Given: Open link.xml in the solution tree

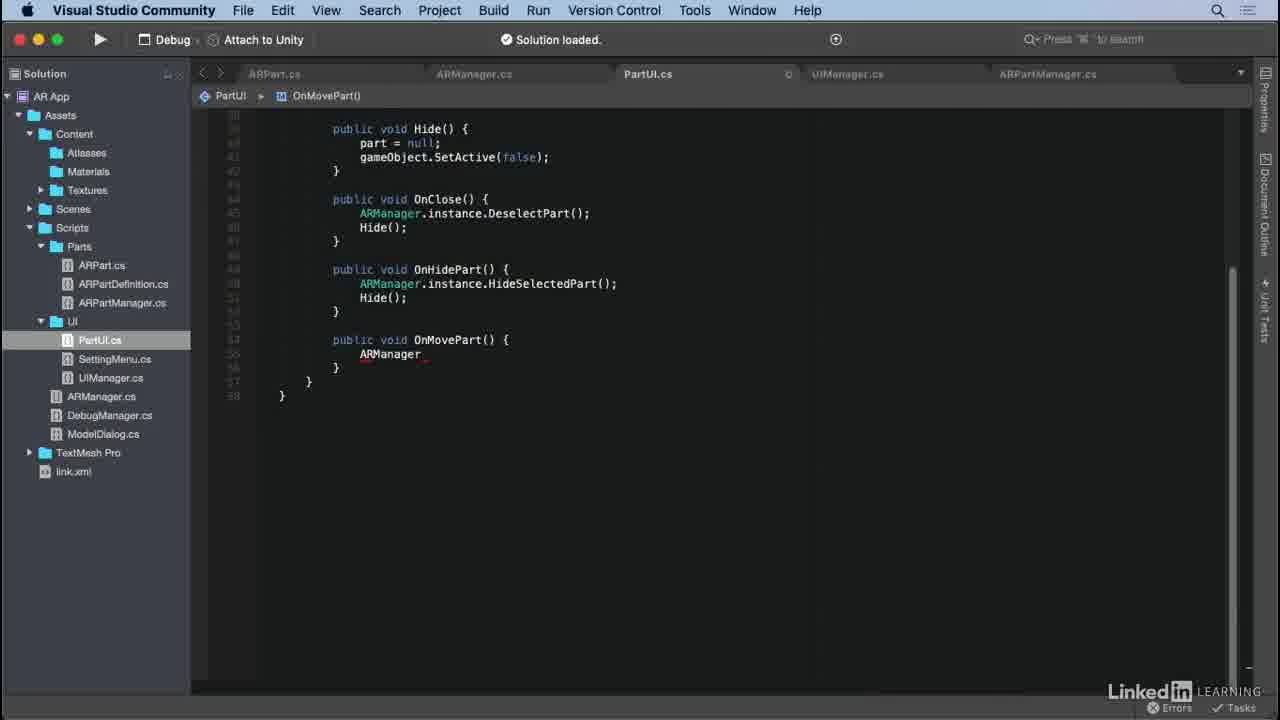Looking at the screenshot, I should click(73, 472).
